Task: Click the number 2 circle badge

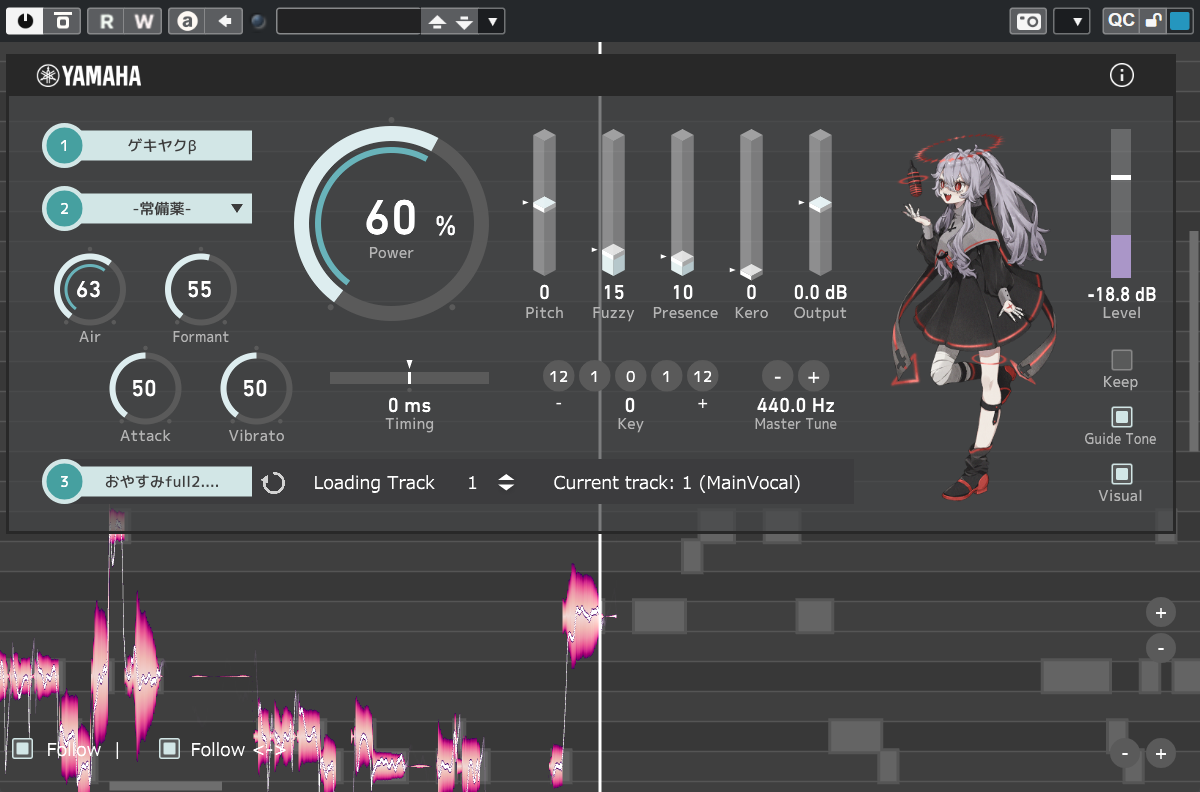Action: (x=64, y=209)
